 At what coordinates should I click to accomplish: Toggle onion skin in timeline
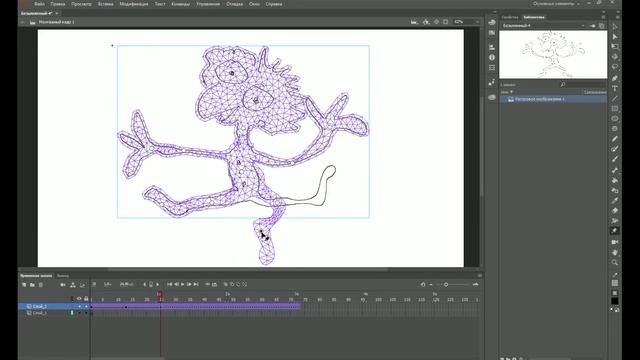point(226,284)
